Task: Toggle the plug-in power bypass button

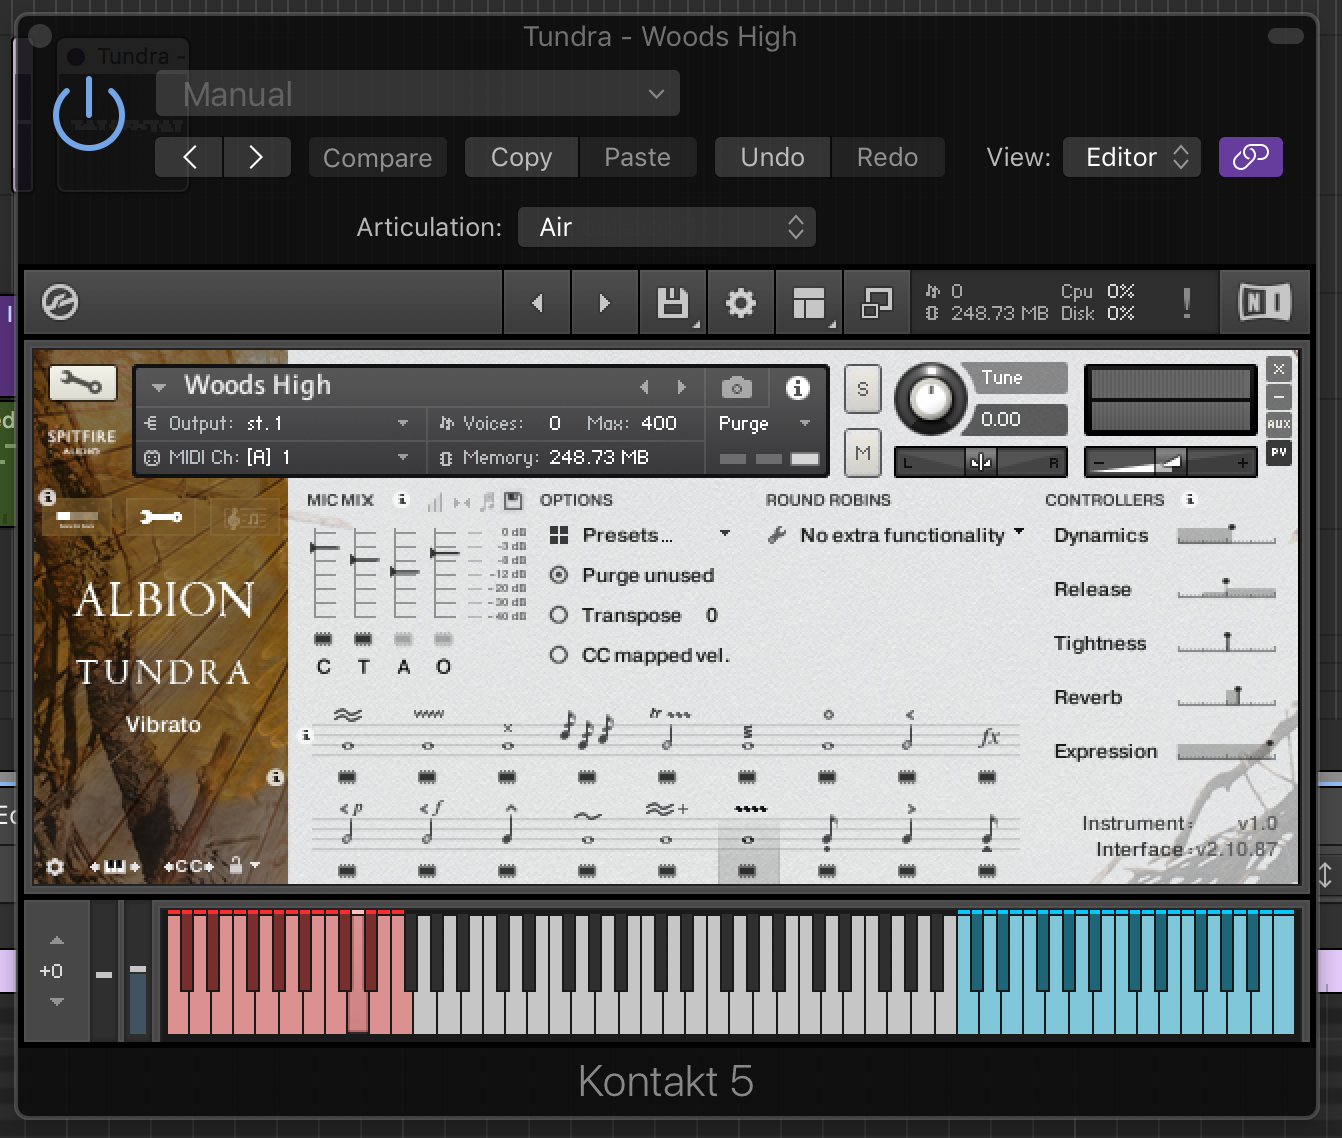Action: coord(89,114)
